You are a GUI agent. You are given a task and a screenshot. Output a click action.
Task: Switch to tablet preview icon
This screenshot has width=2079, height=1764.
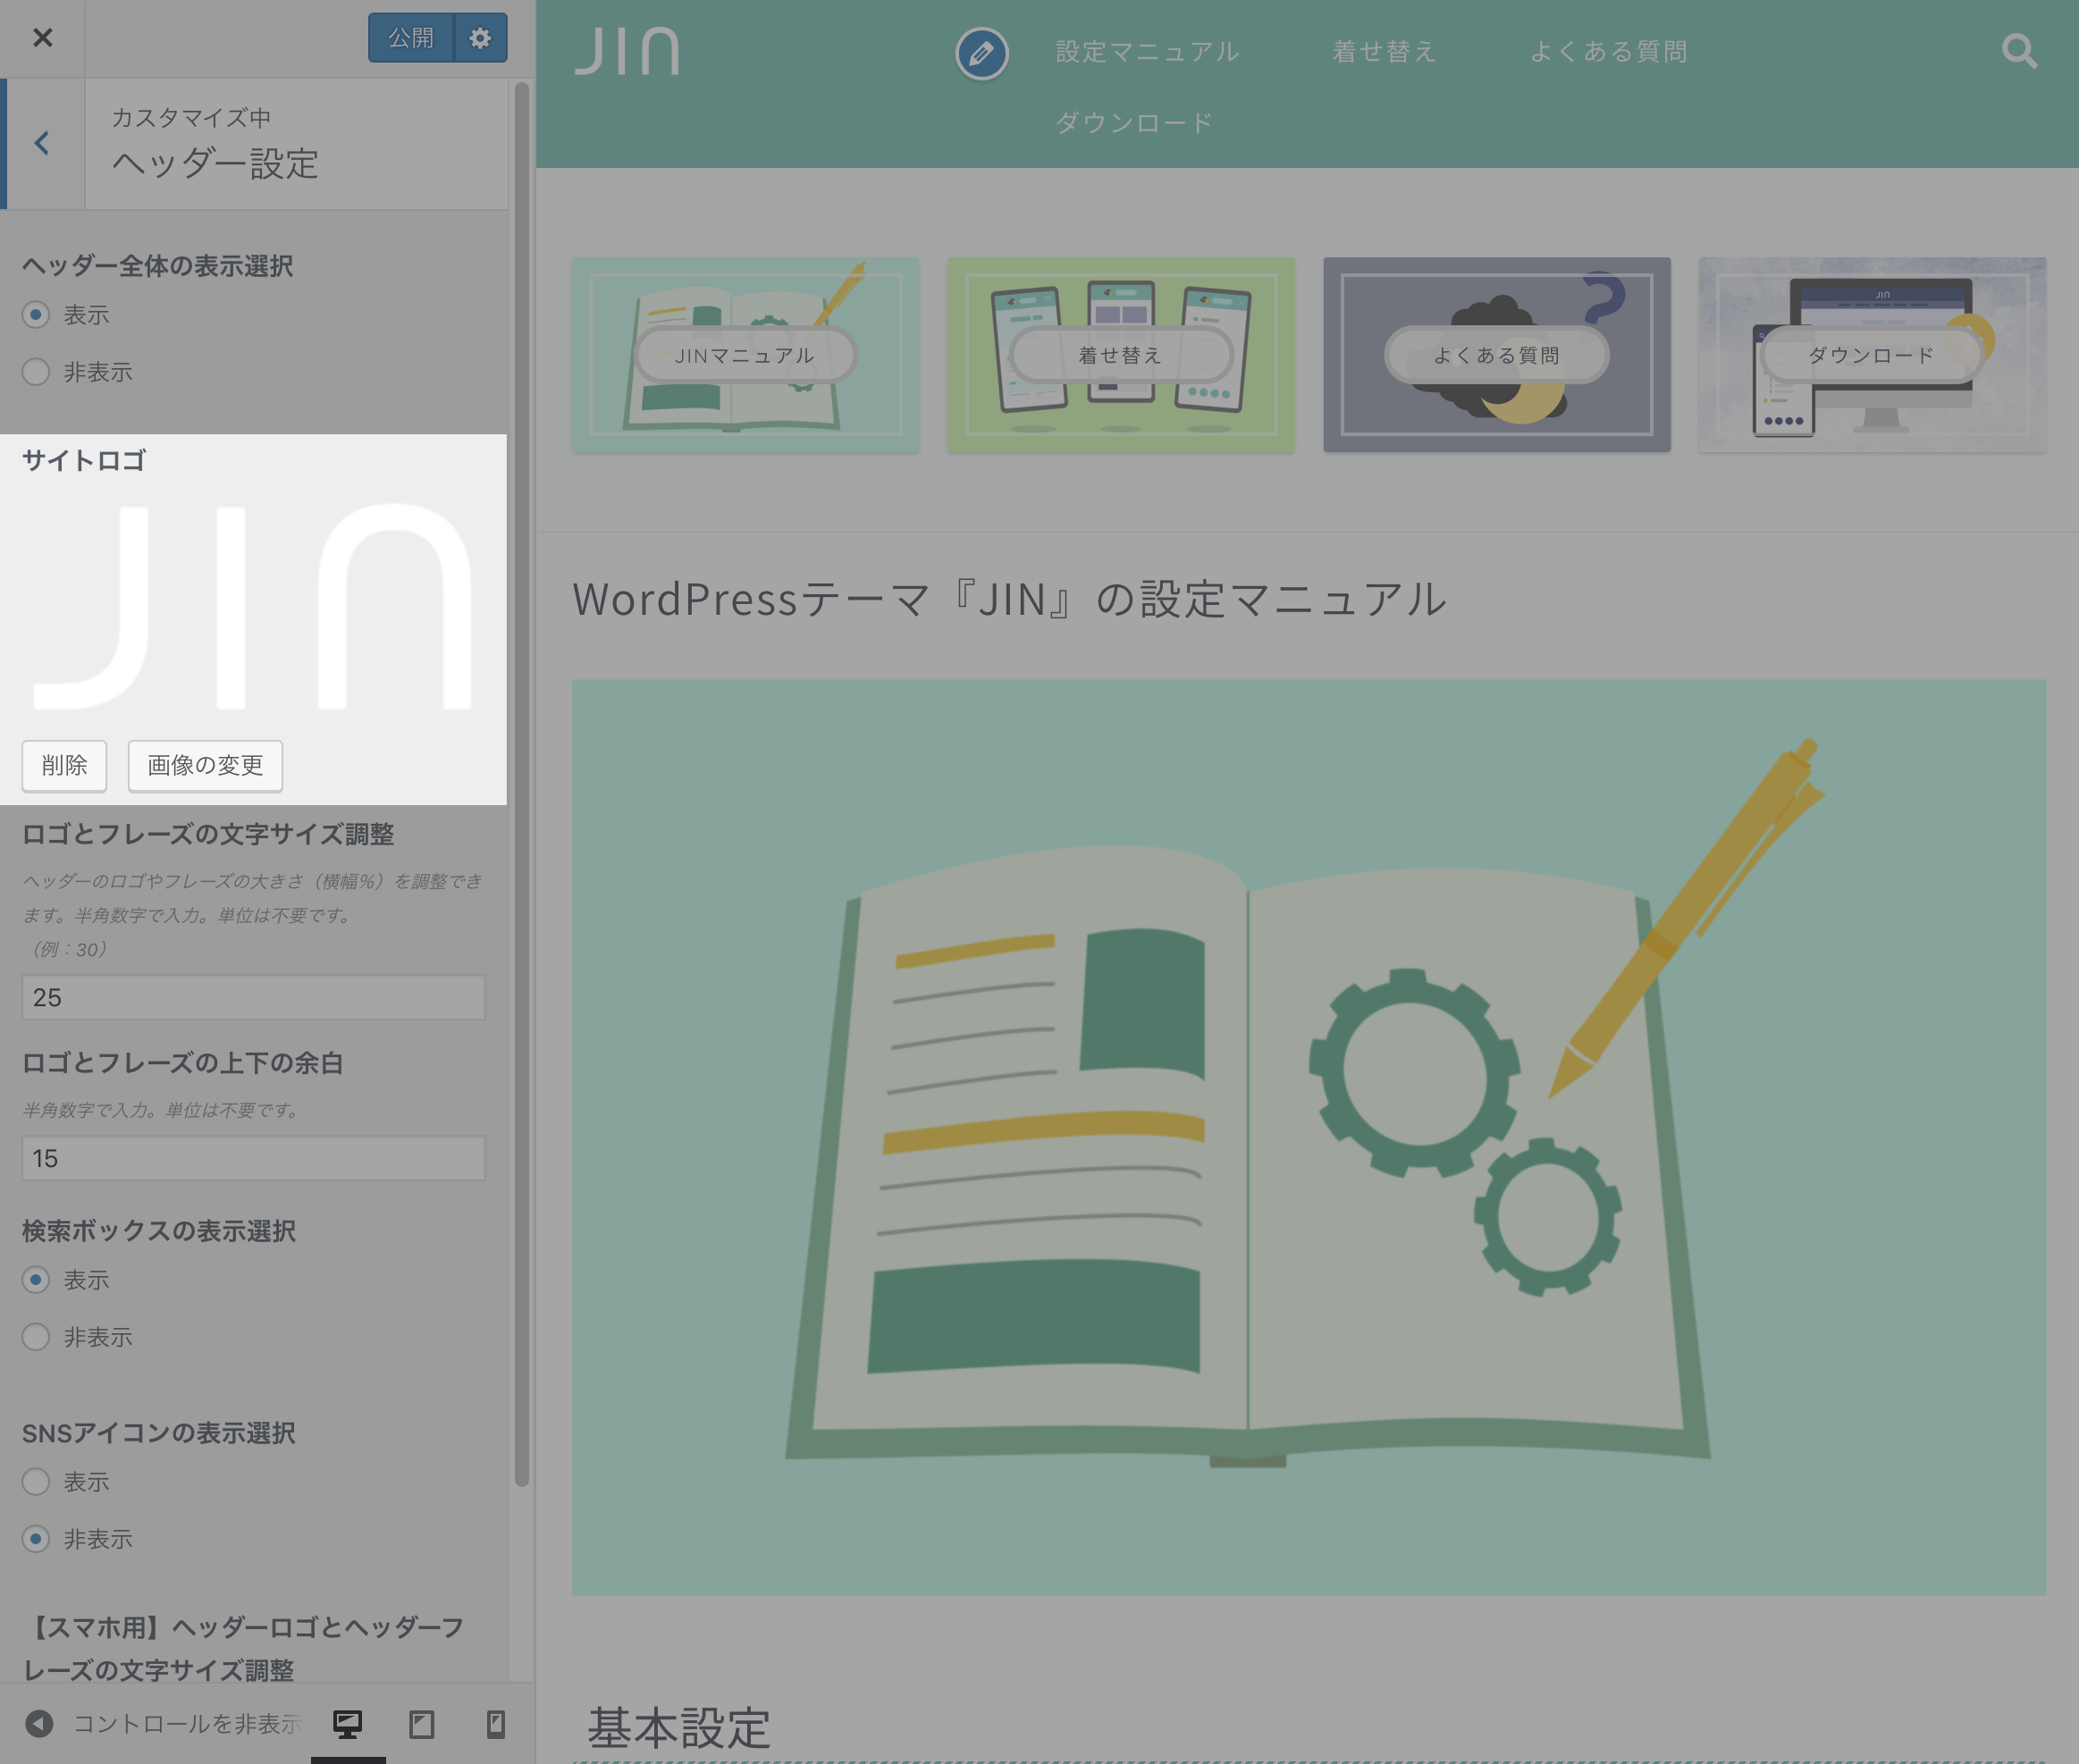421,1723
